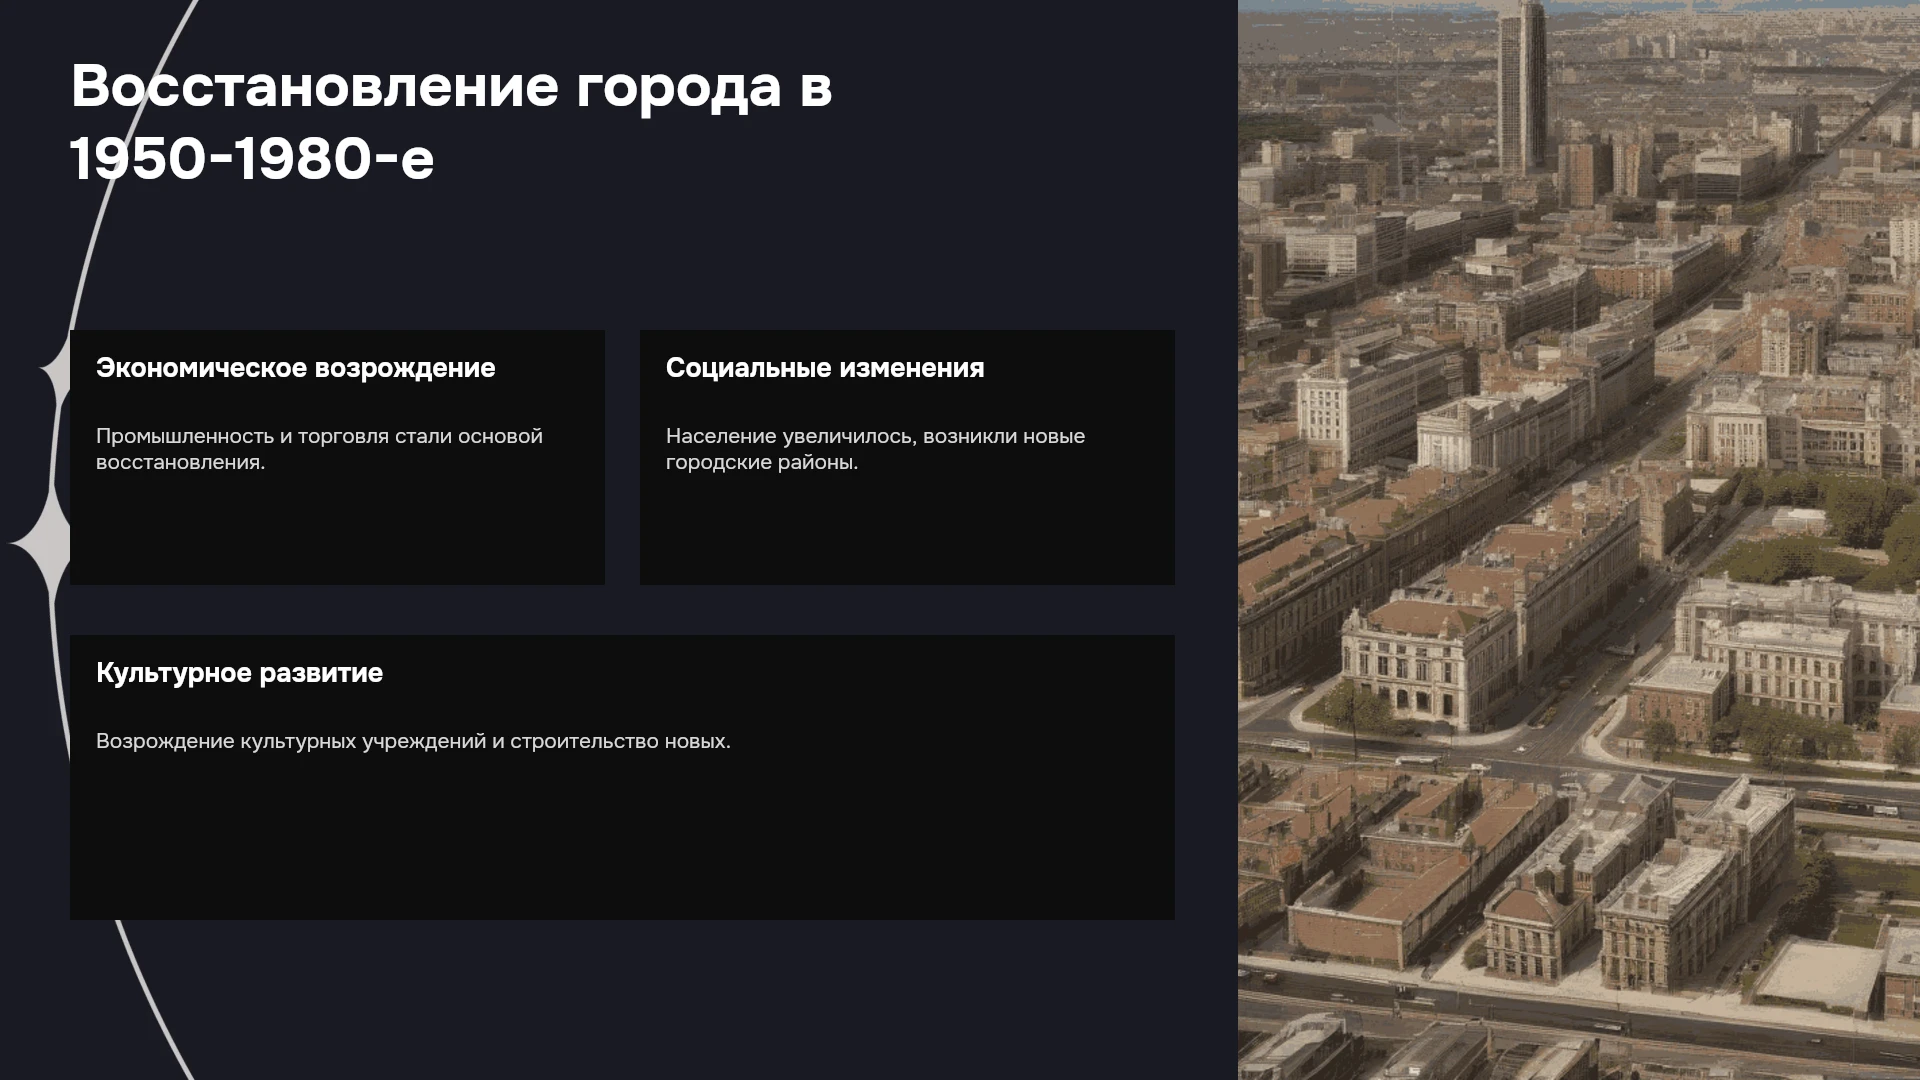Click the aerial city photo on the right
1920x1080 pixels.
click(x=1579, y=540)
